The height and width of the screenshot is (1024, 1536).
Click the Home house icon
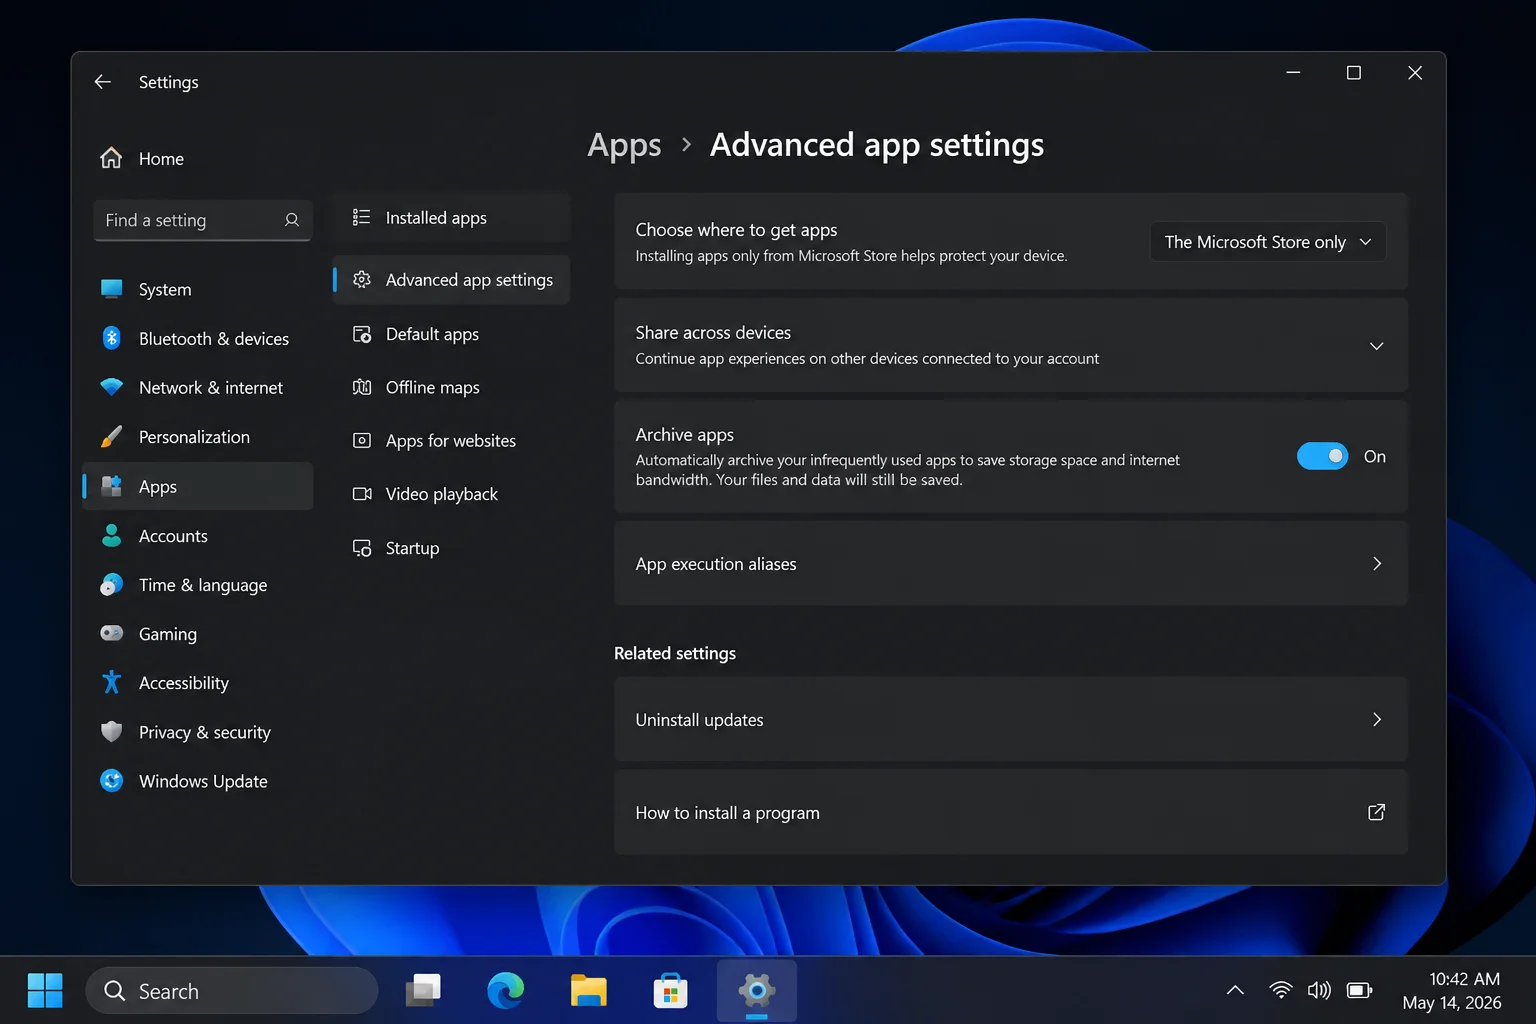pos(111,158)
